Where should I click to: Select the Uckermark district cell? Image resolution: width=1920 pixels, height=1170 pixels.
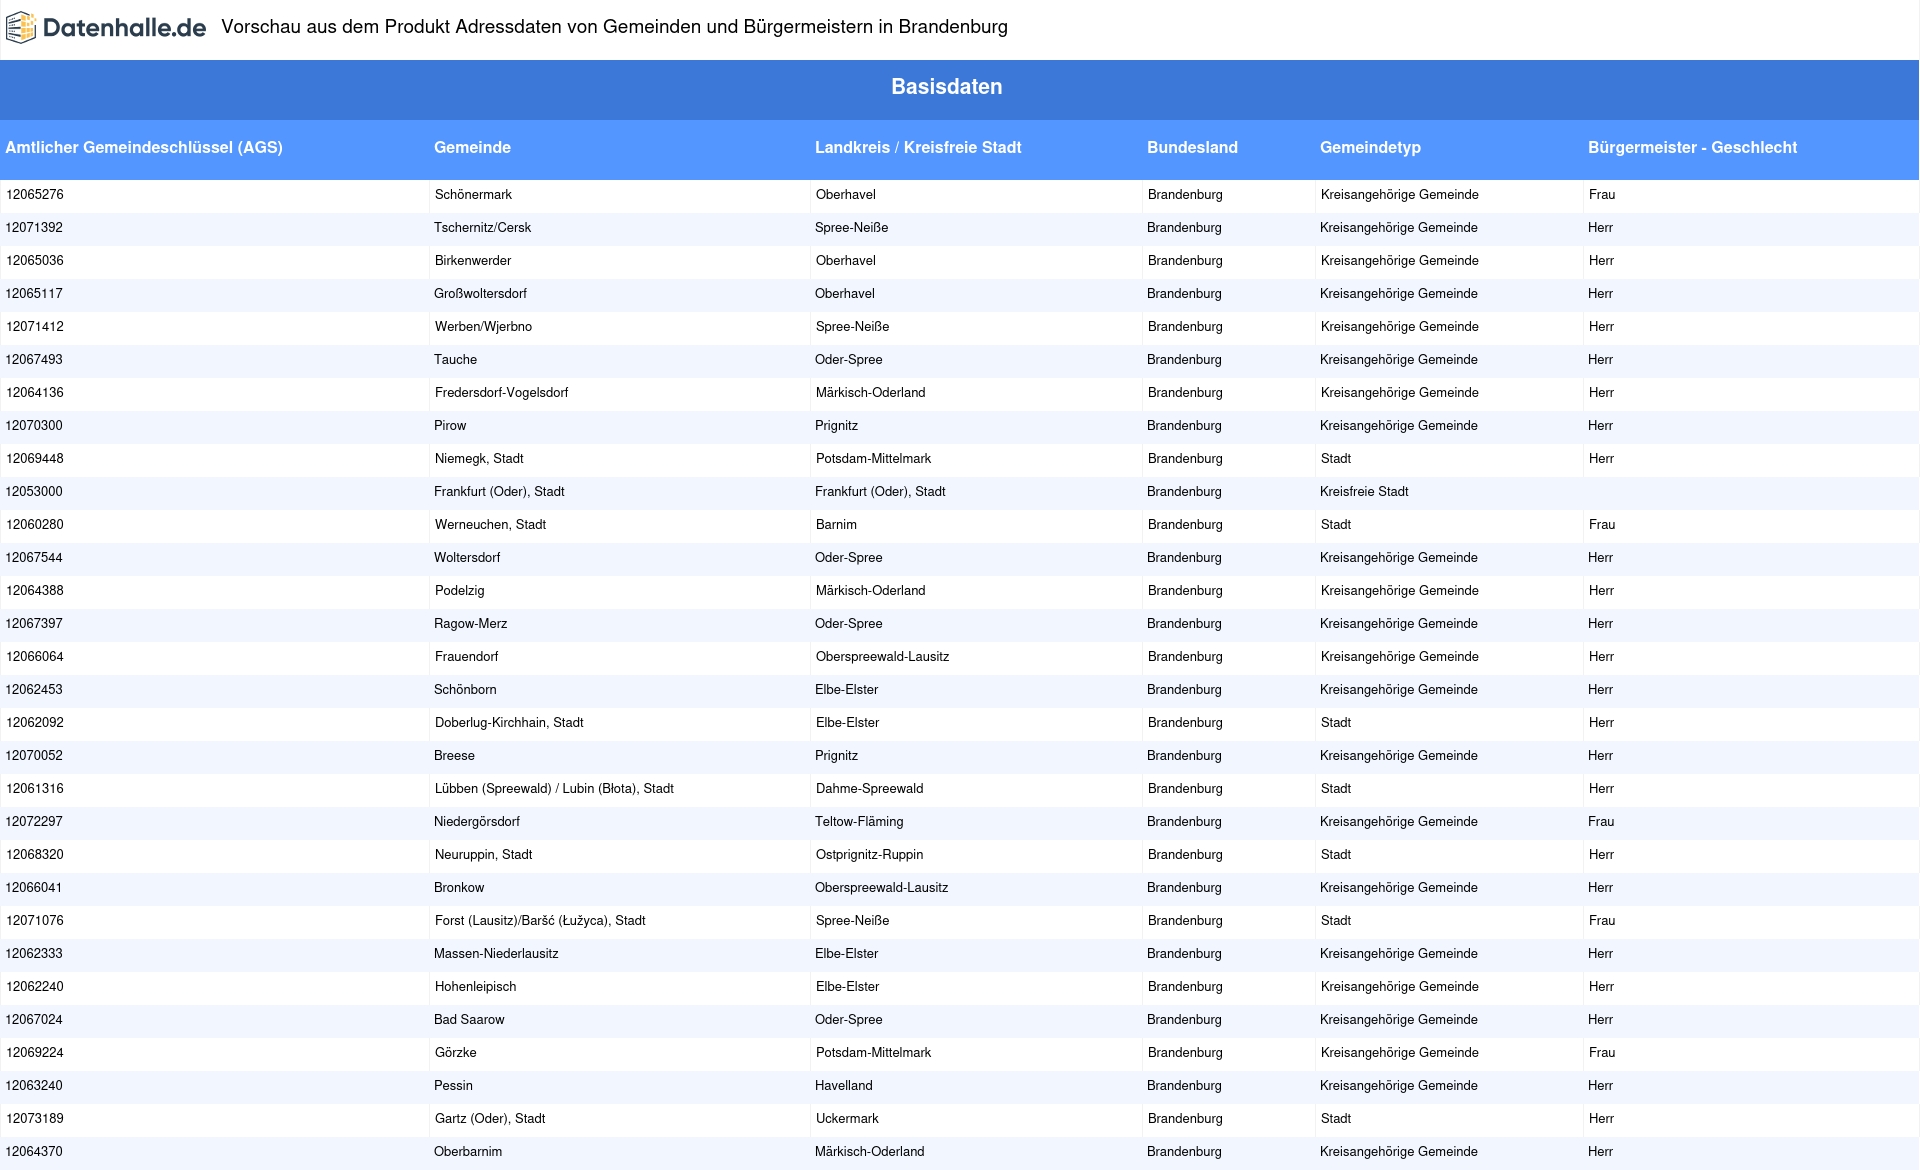point(976,1119)
